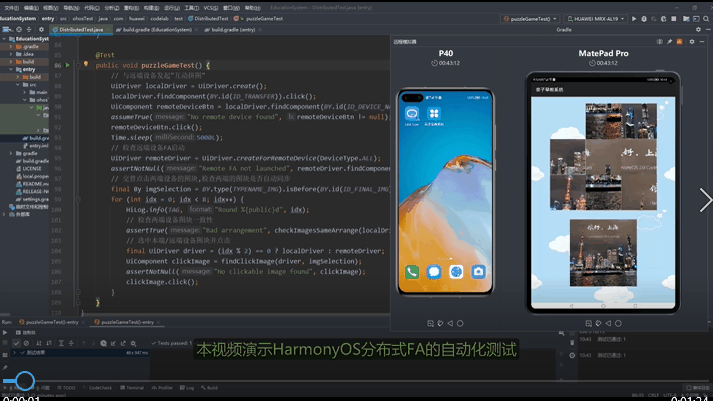Click the P40 back triangle button
Screen dimensions: 713x401
point(450,323)
